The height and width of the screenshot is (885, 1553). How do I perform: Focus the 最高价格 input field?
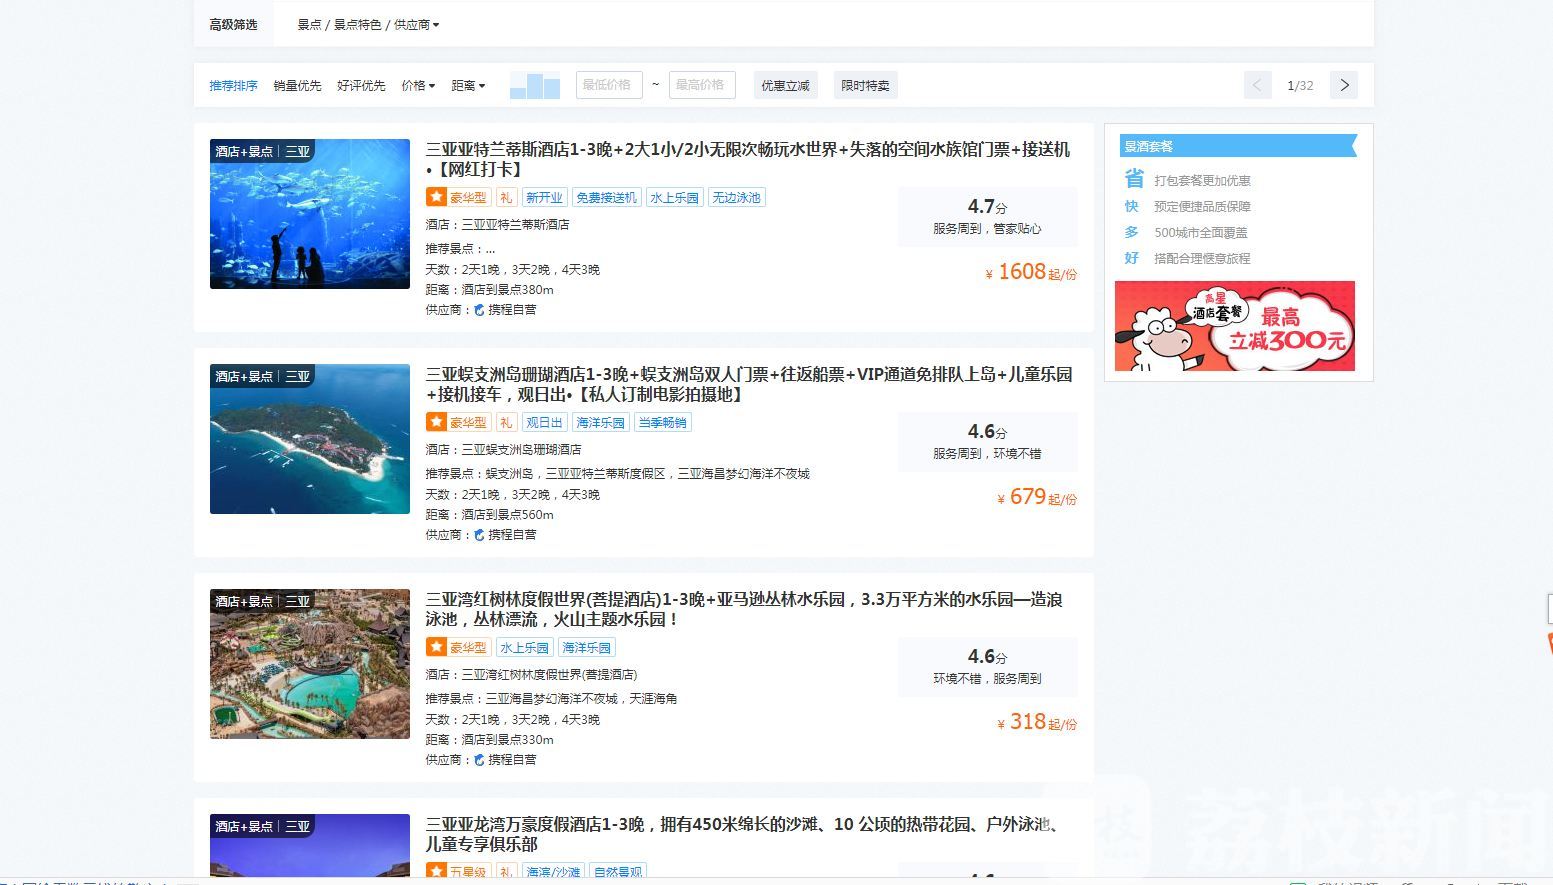702,85
